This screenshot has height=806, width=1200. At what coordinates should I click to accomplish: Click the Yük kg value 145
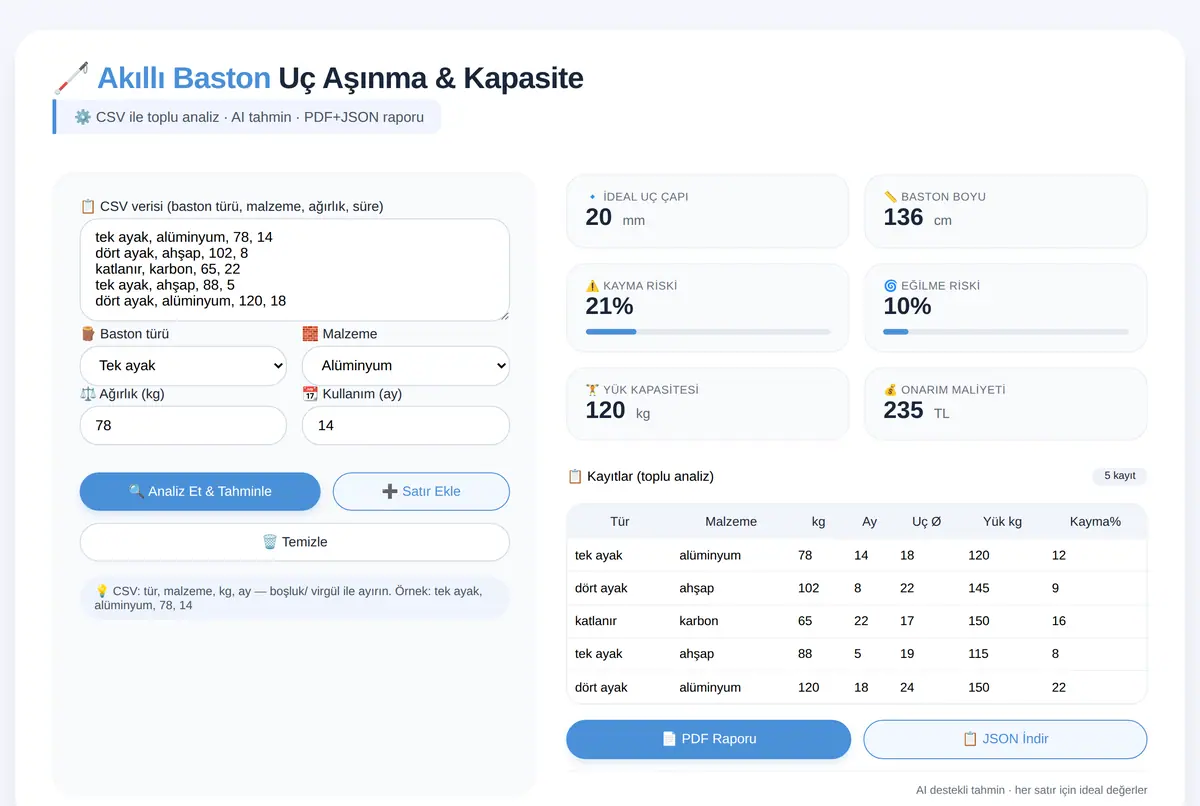click(979, 588)
